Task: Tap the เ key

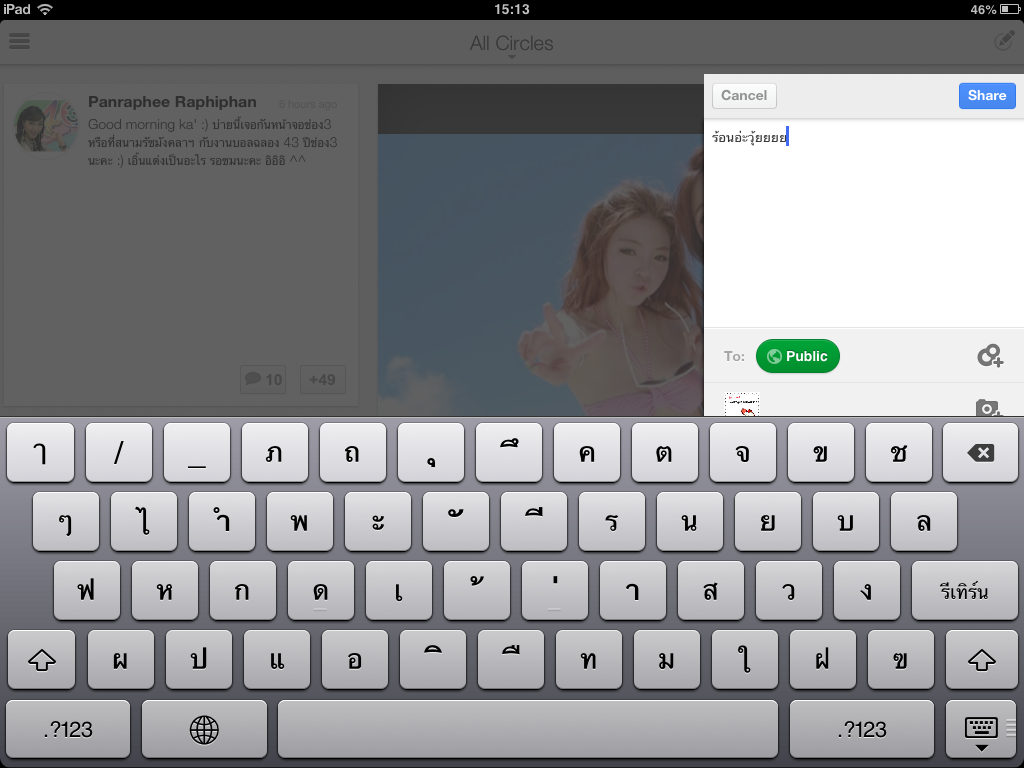Action: tap(399, 590)
